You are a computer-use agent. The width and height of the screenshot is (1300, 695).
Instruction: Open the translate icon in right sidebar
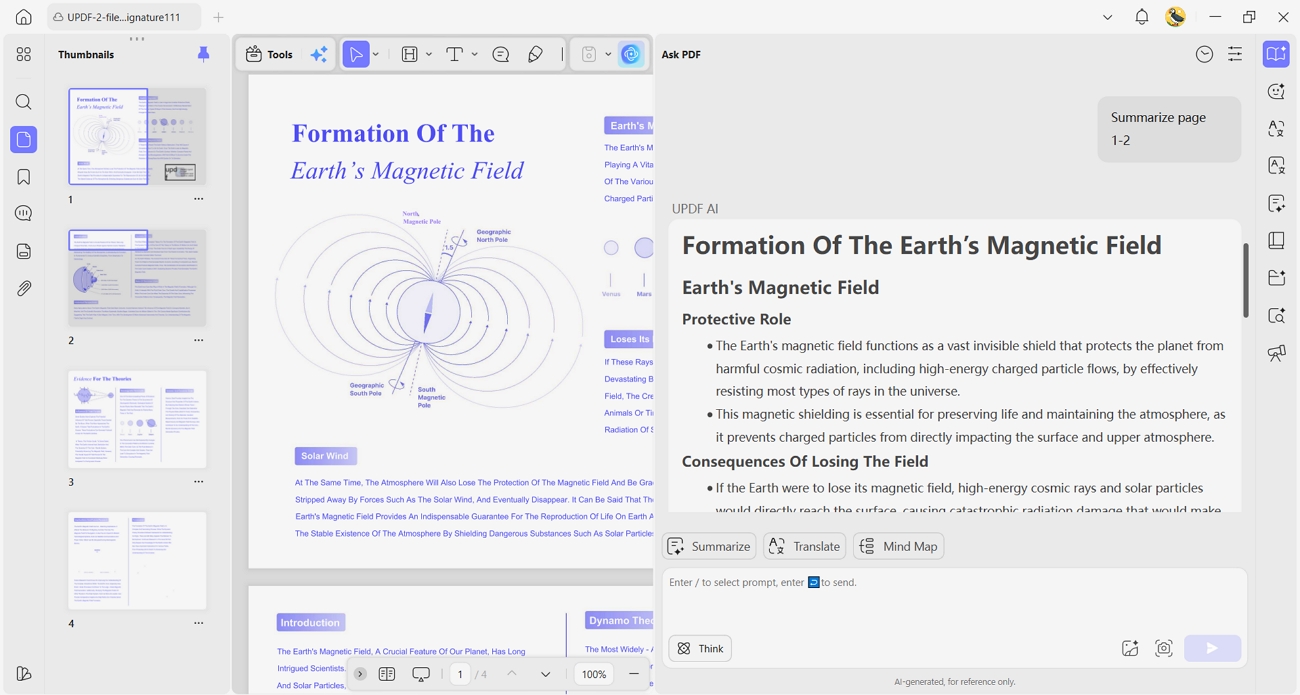tap(1276, 129)
